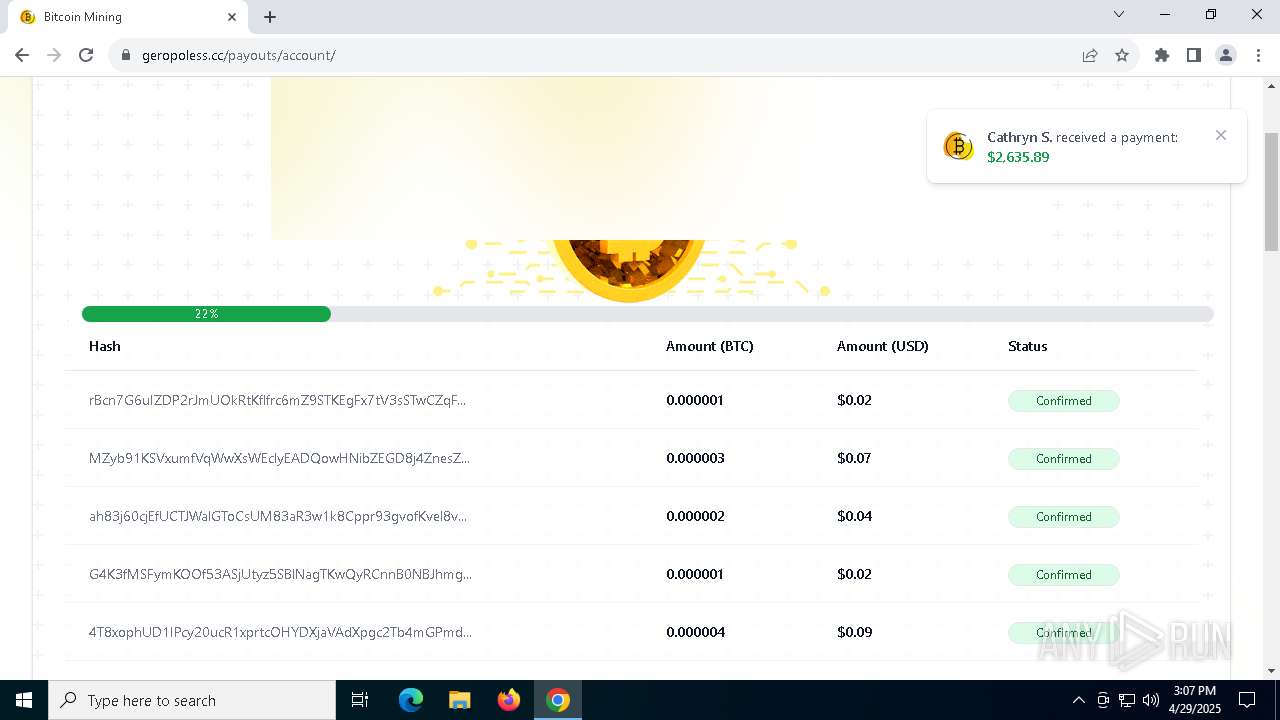Click Confirmed badge in the $0.07 row

pos(1063,459)
